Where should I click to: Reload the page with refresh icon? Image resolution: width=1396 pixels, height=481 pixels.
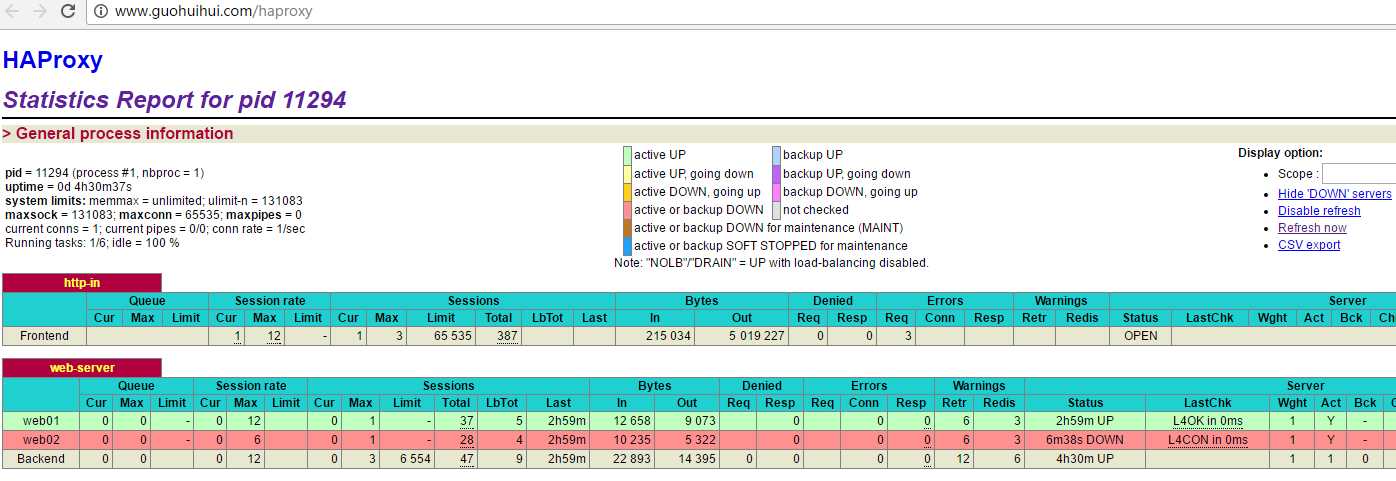[x=68, y=11]
